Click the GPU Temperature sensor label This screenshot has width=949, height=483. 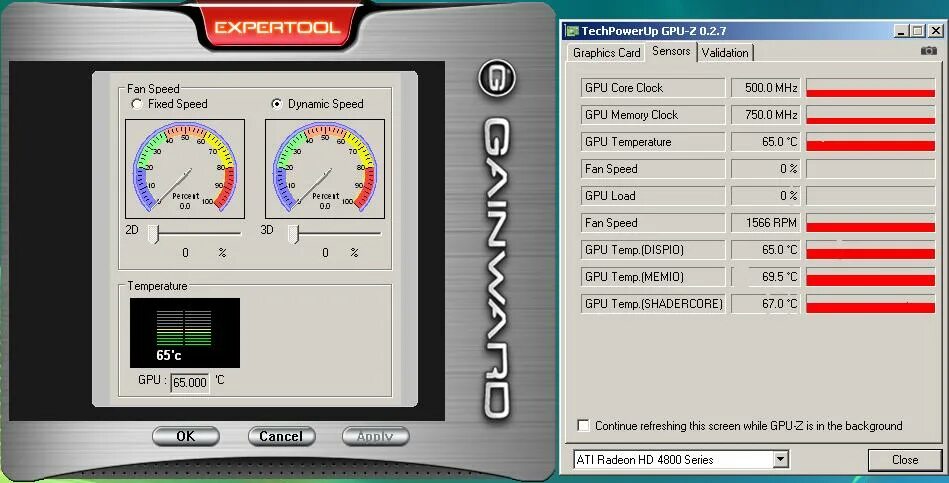[x=652, y=142]
